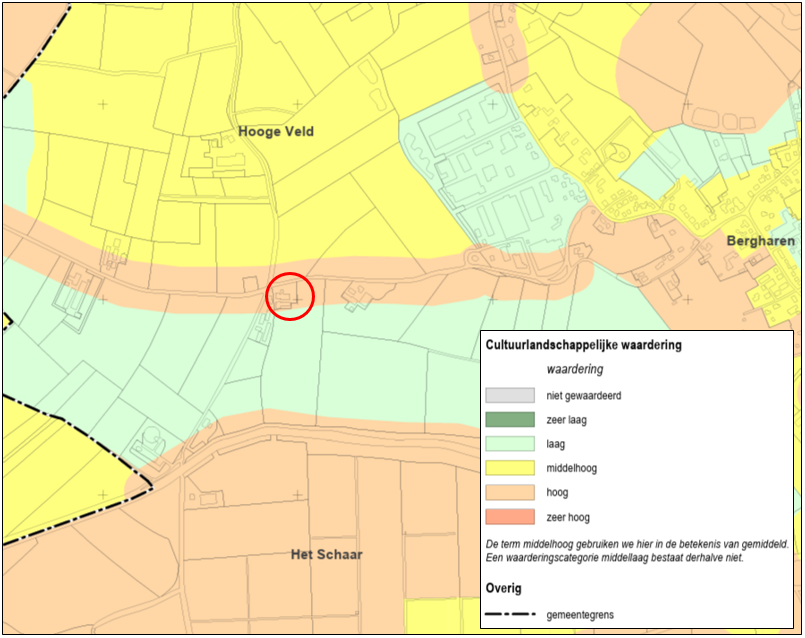Screen dimensions: 805x638
Task: Select the dark green 'zeer laag' swatch
Action: [510, 419]
